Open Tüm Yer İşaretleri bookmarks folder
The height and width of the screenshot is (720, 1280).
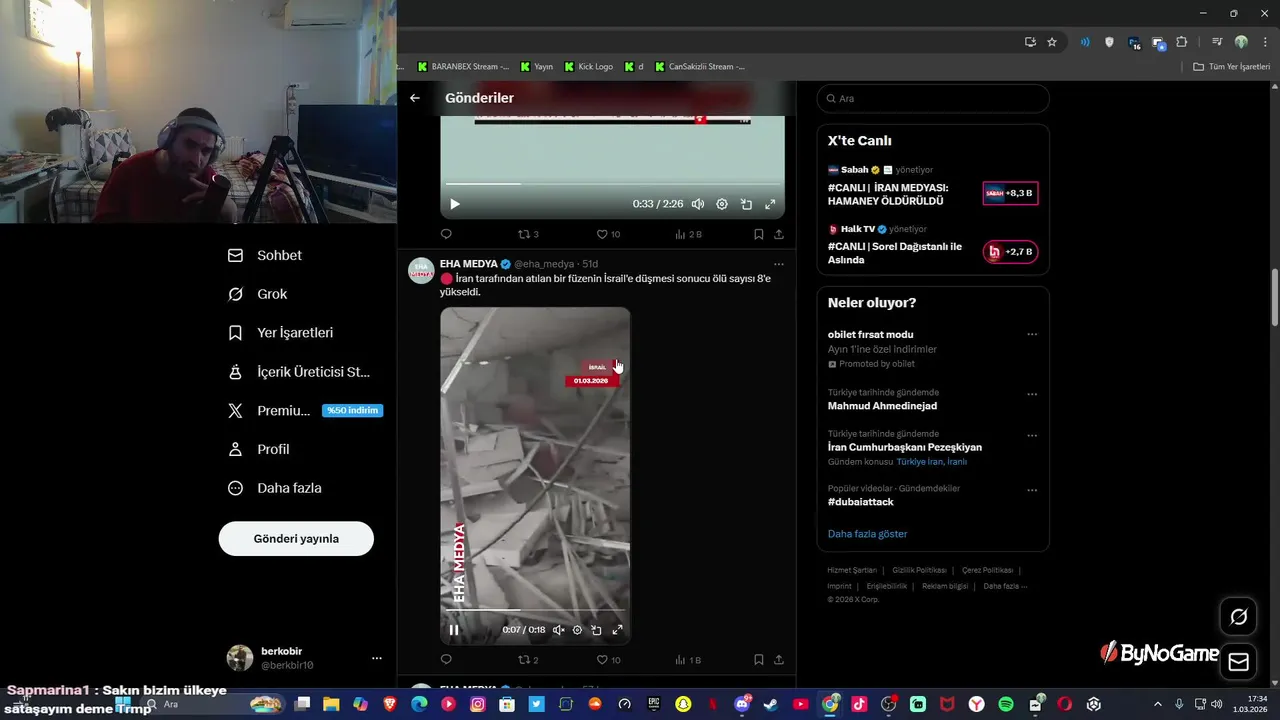[x=1232, y=67]
